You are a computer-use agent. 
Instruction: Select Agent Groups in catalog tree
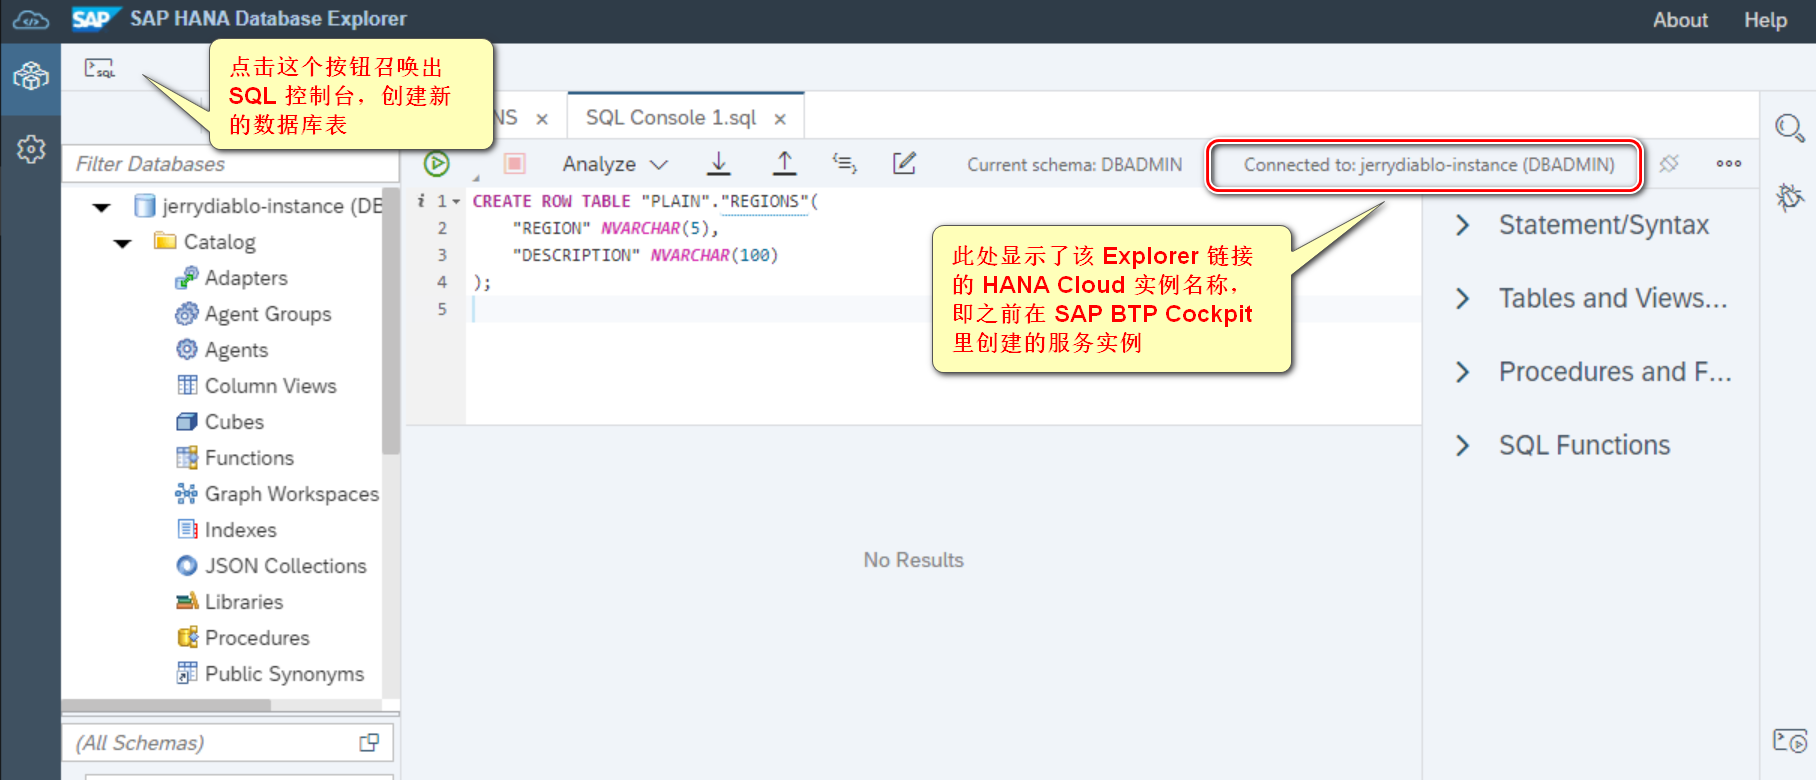268,314
